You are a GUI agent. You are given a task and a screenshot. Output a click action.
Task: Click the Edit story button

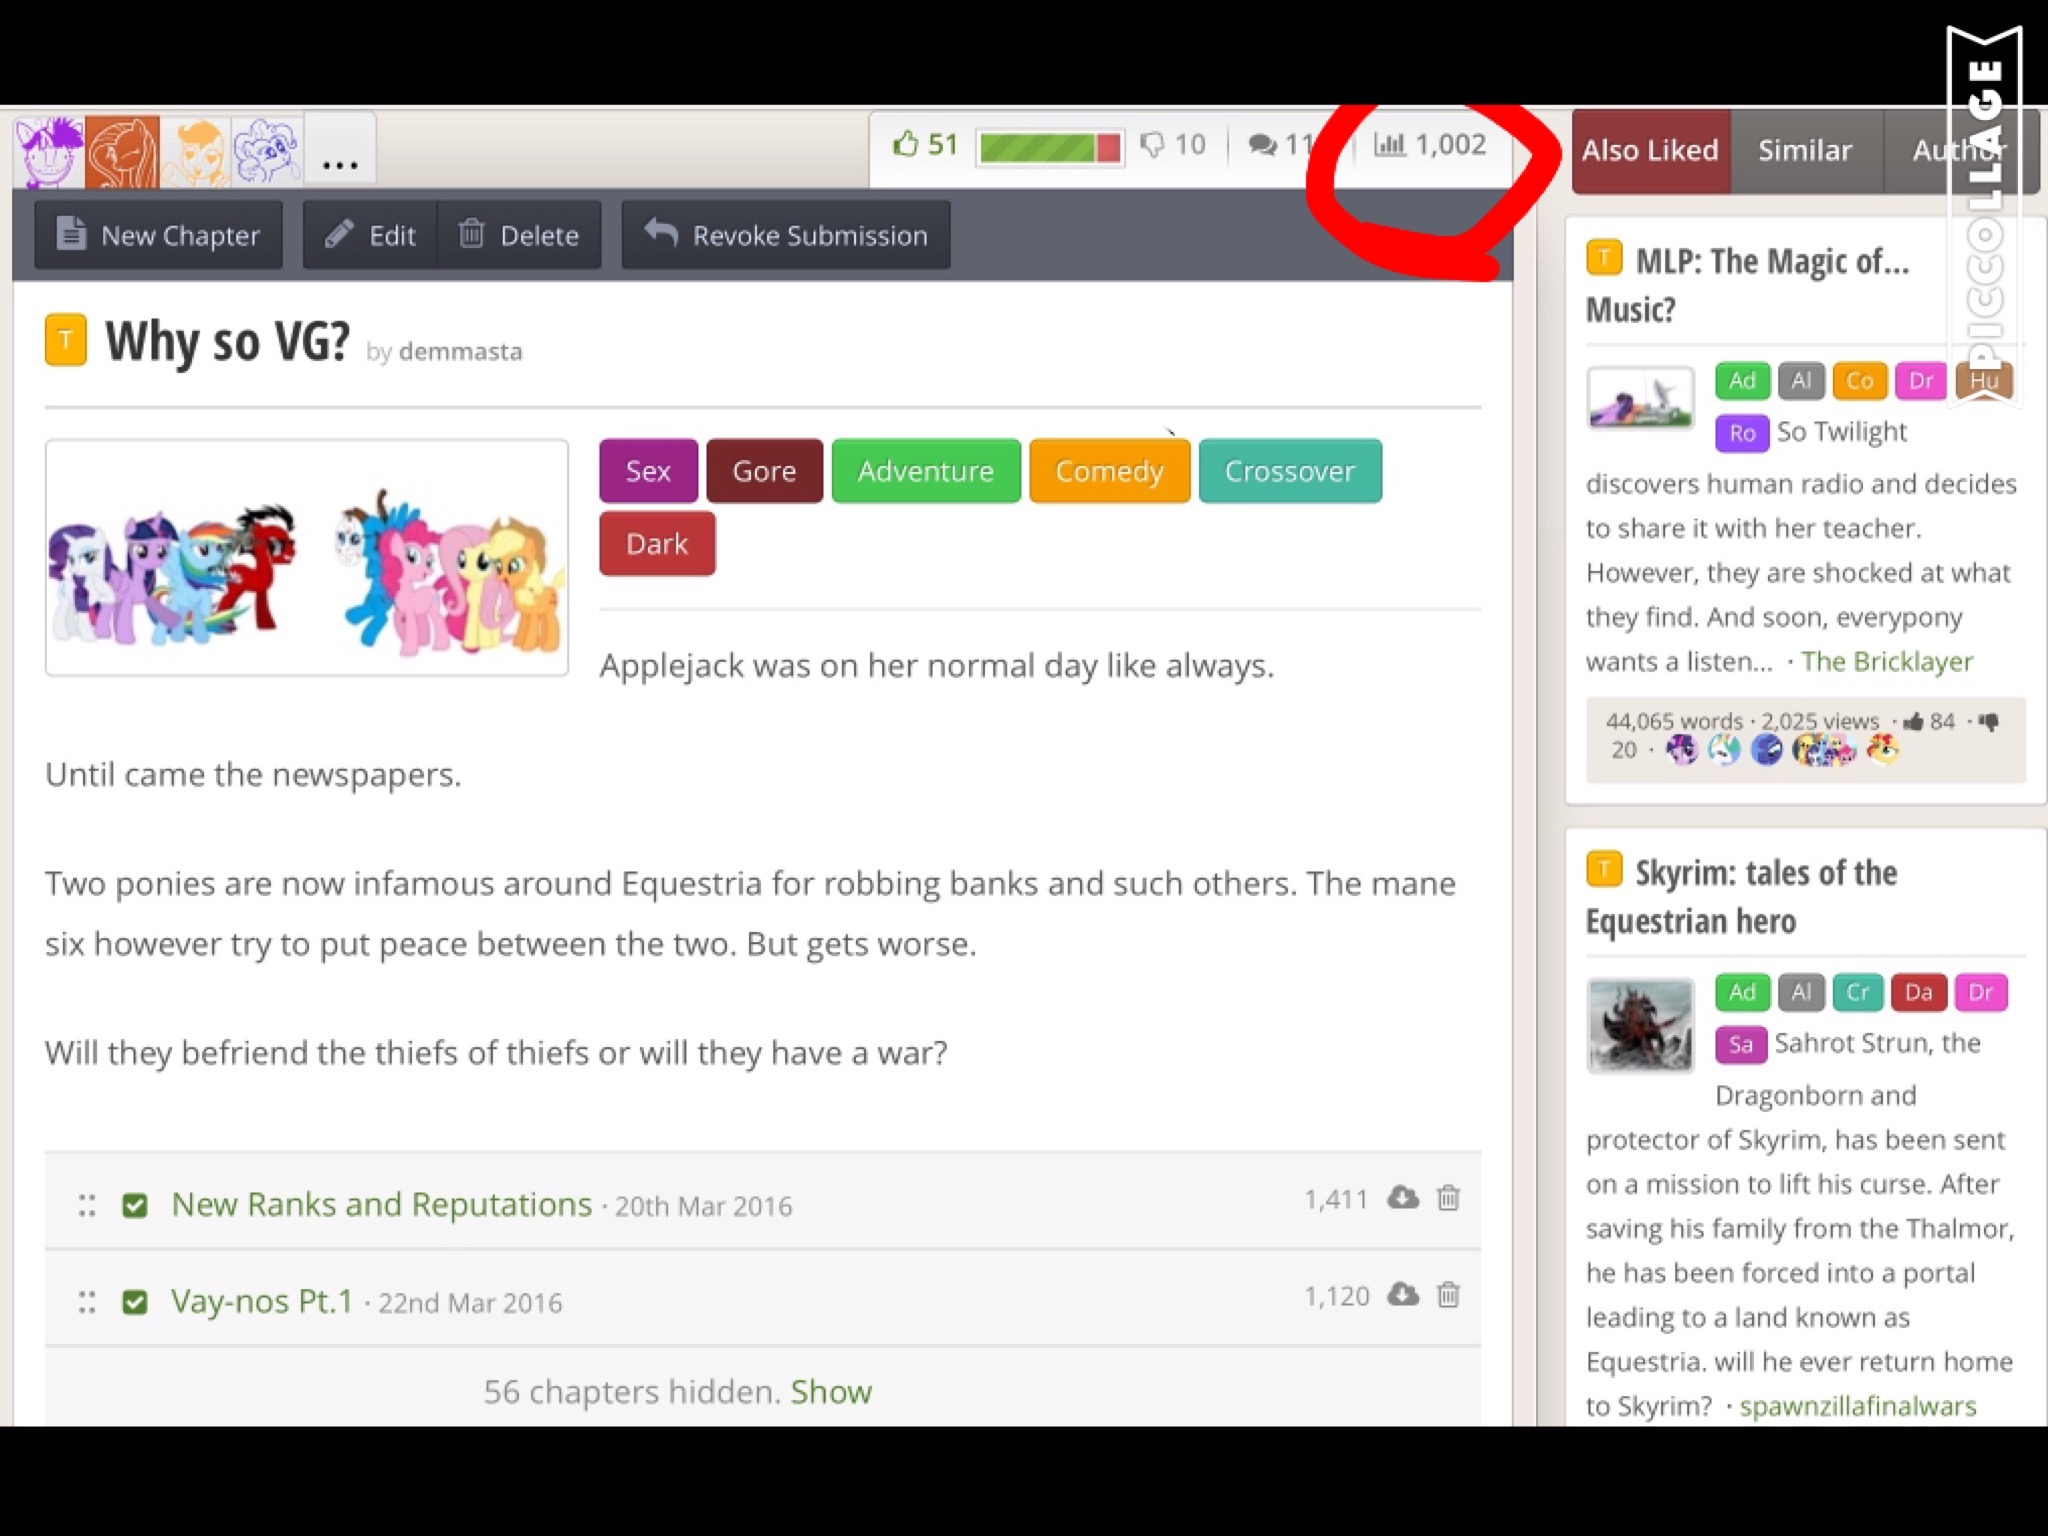point(370,235)
